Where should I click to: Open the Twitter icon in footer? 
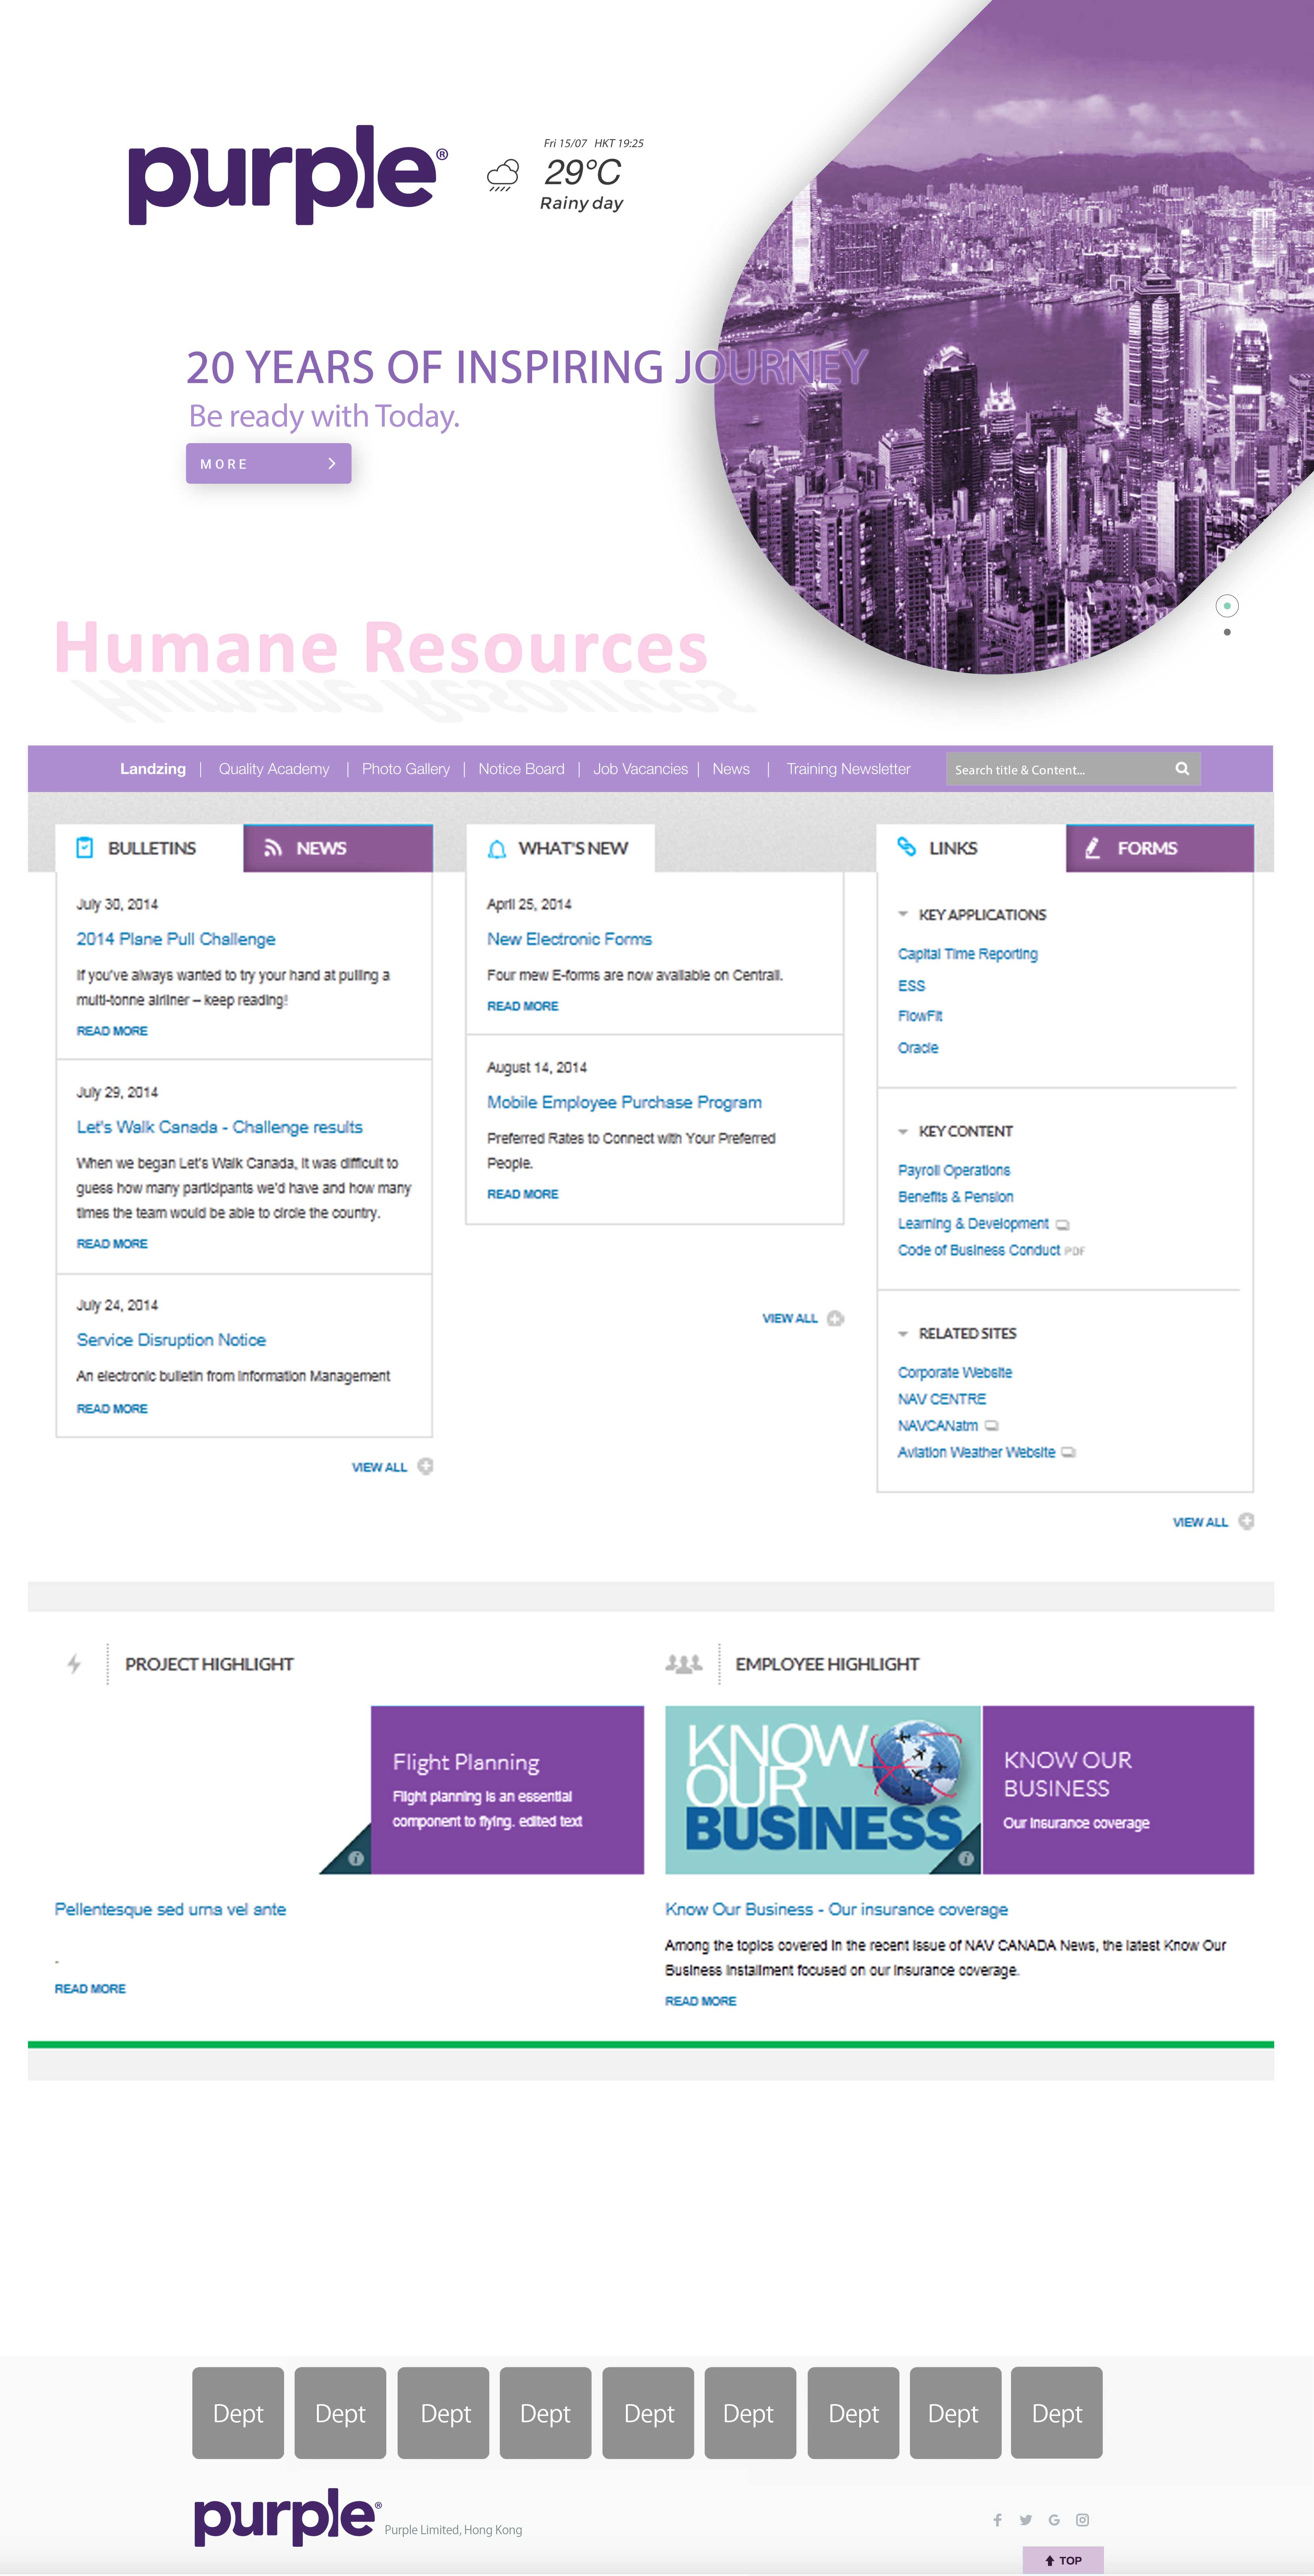(x=1026, y=2520)
